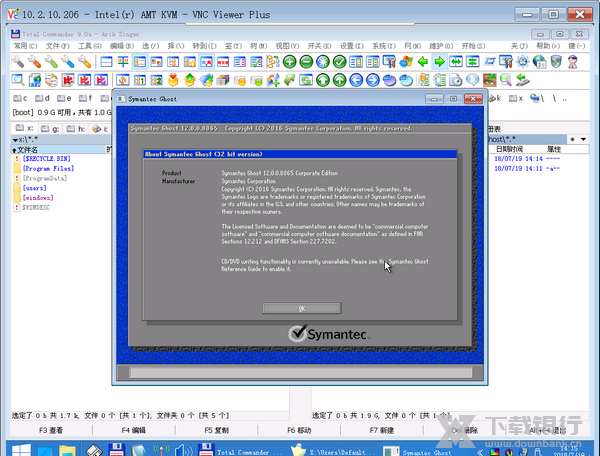Click the purple 比 compare icon
Screen dimensions: 600x456
[101, 80]
